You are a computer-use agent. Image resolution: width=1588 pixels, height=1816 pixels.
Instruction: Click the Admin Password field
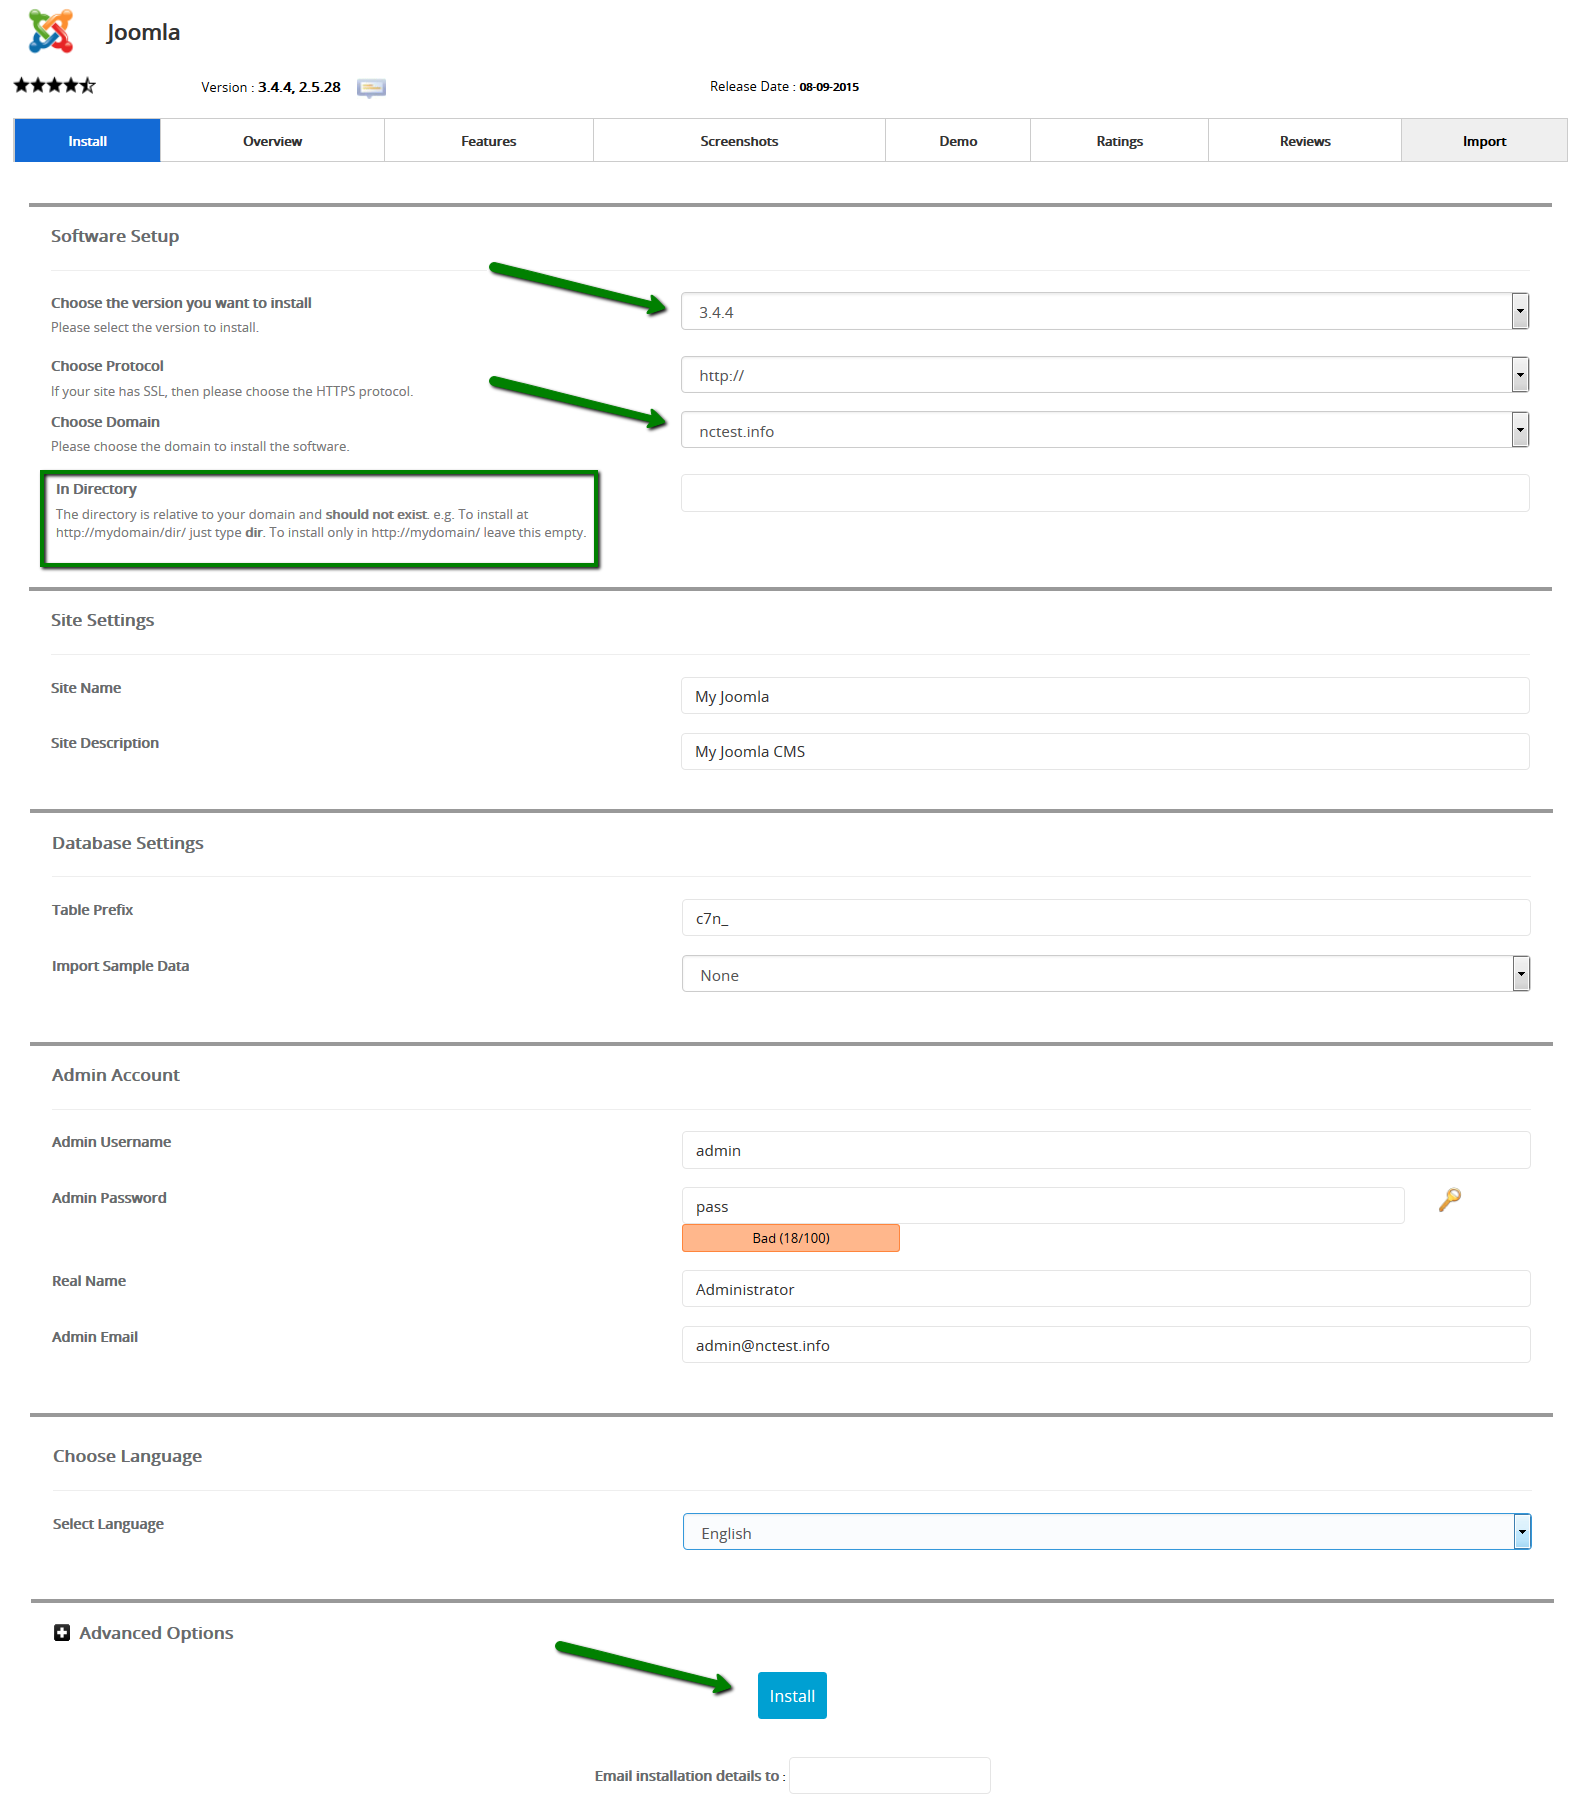(1043, 1206)
